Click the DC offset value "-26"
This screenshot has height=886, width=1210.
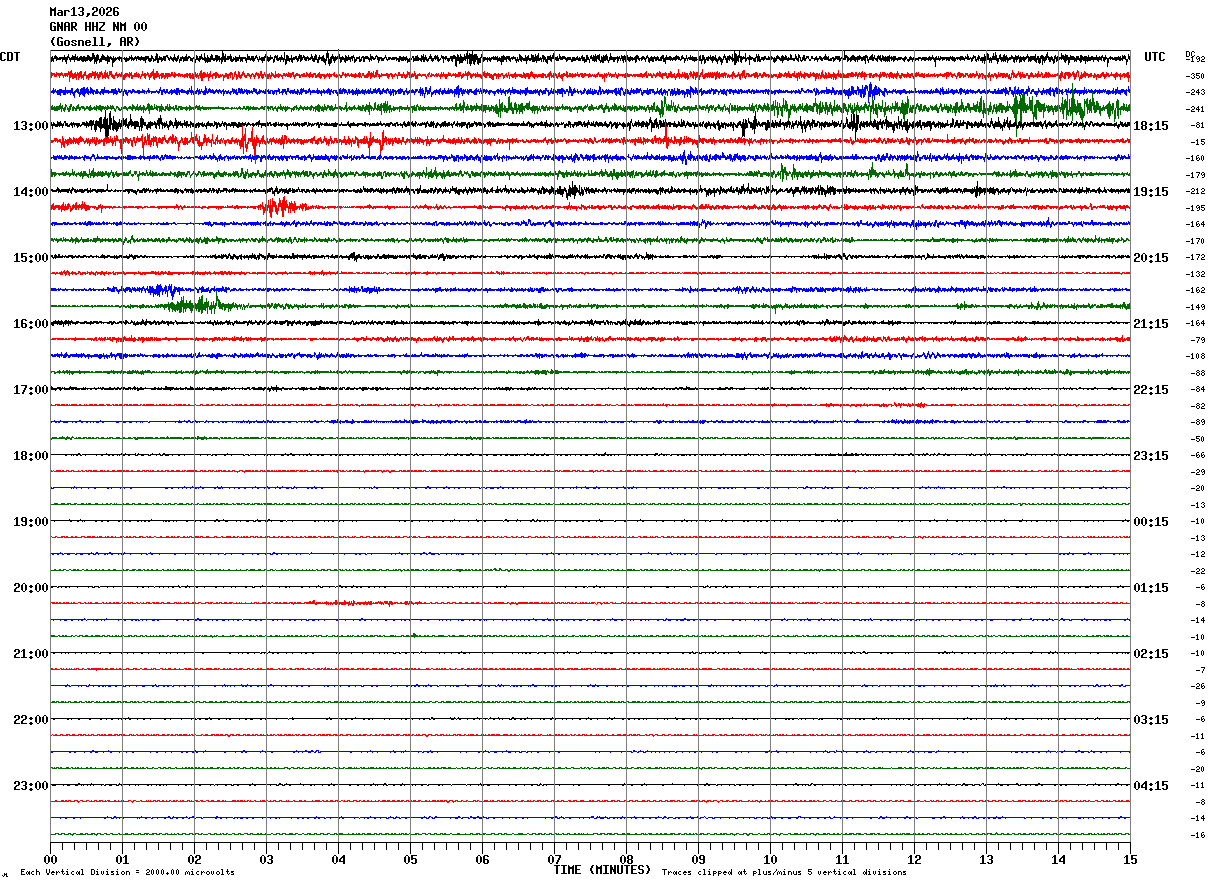point(1197,687)
